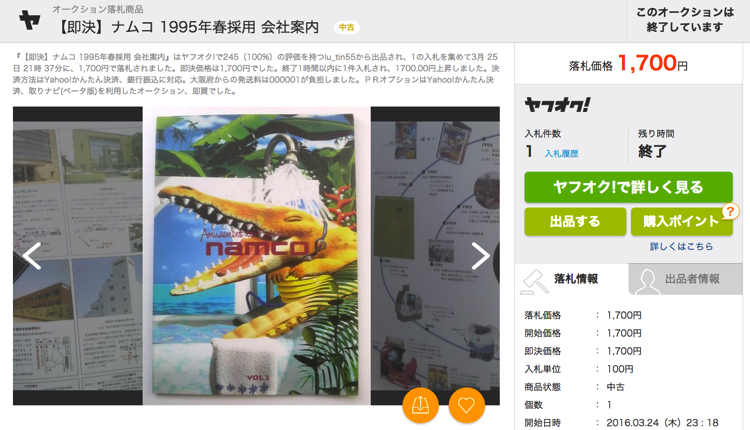Show the previous image with left arrow
Viewport: 750px width, 430px height.
click(x=32, y=255)
